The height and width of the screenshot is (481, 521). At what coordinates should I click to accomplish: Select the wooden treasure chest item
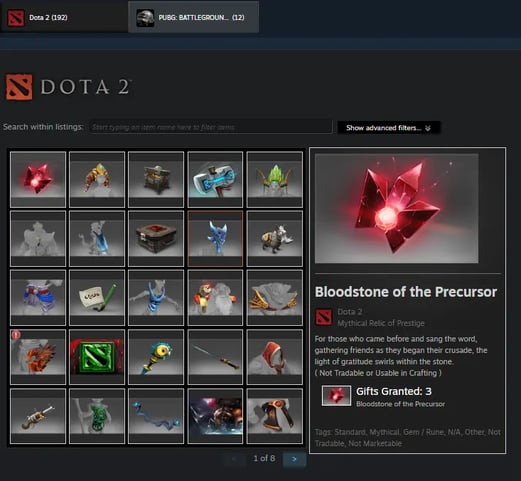pos(156,179)
